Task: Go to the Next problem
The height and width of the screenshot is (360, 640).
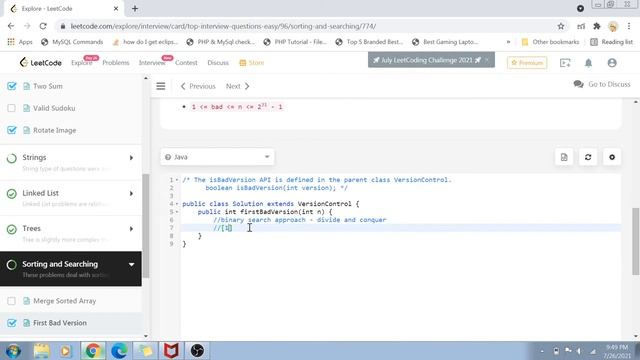Action: (238, 86)
